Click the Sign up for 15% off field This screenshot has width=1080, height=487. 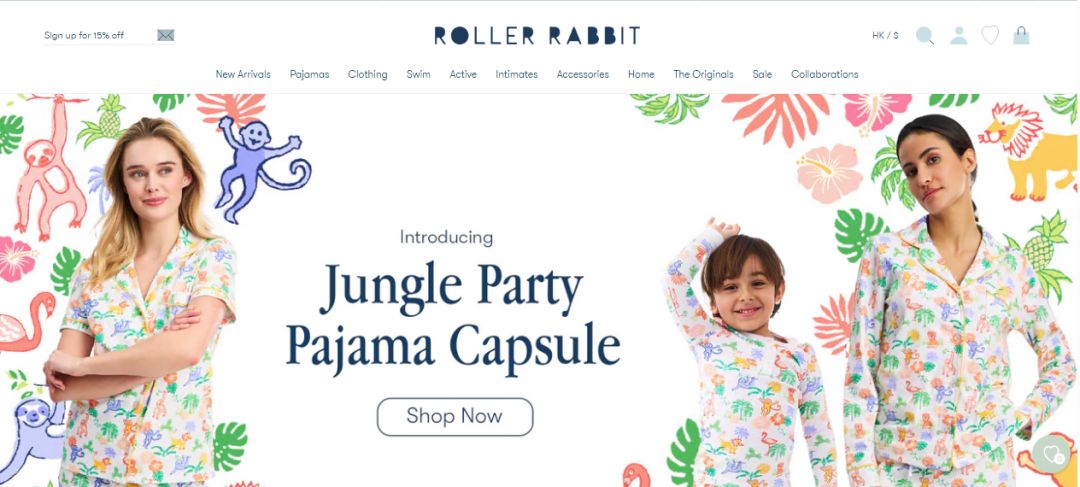pos(100,36)
